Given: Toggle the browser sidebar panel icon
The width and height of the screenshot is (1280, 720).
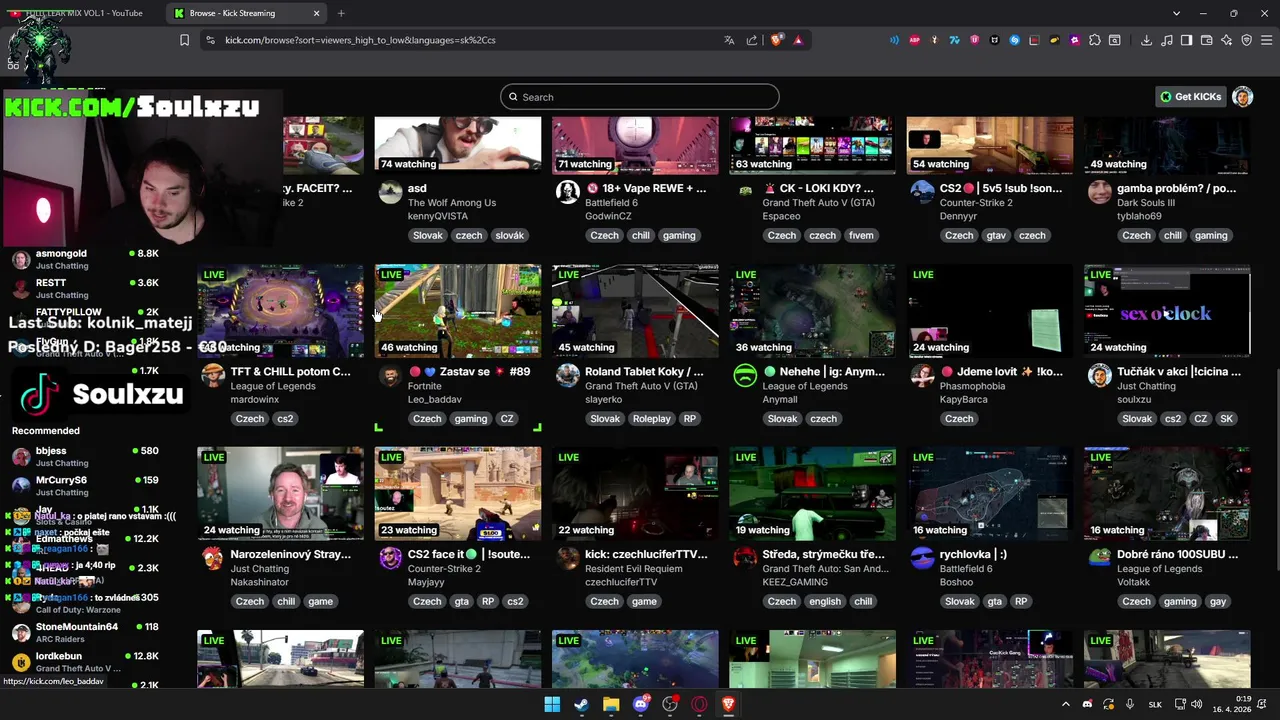Looking at the screenshot, I should [x=1186, y=40].
